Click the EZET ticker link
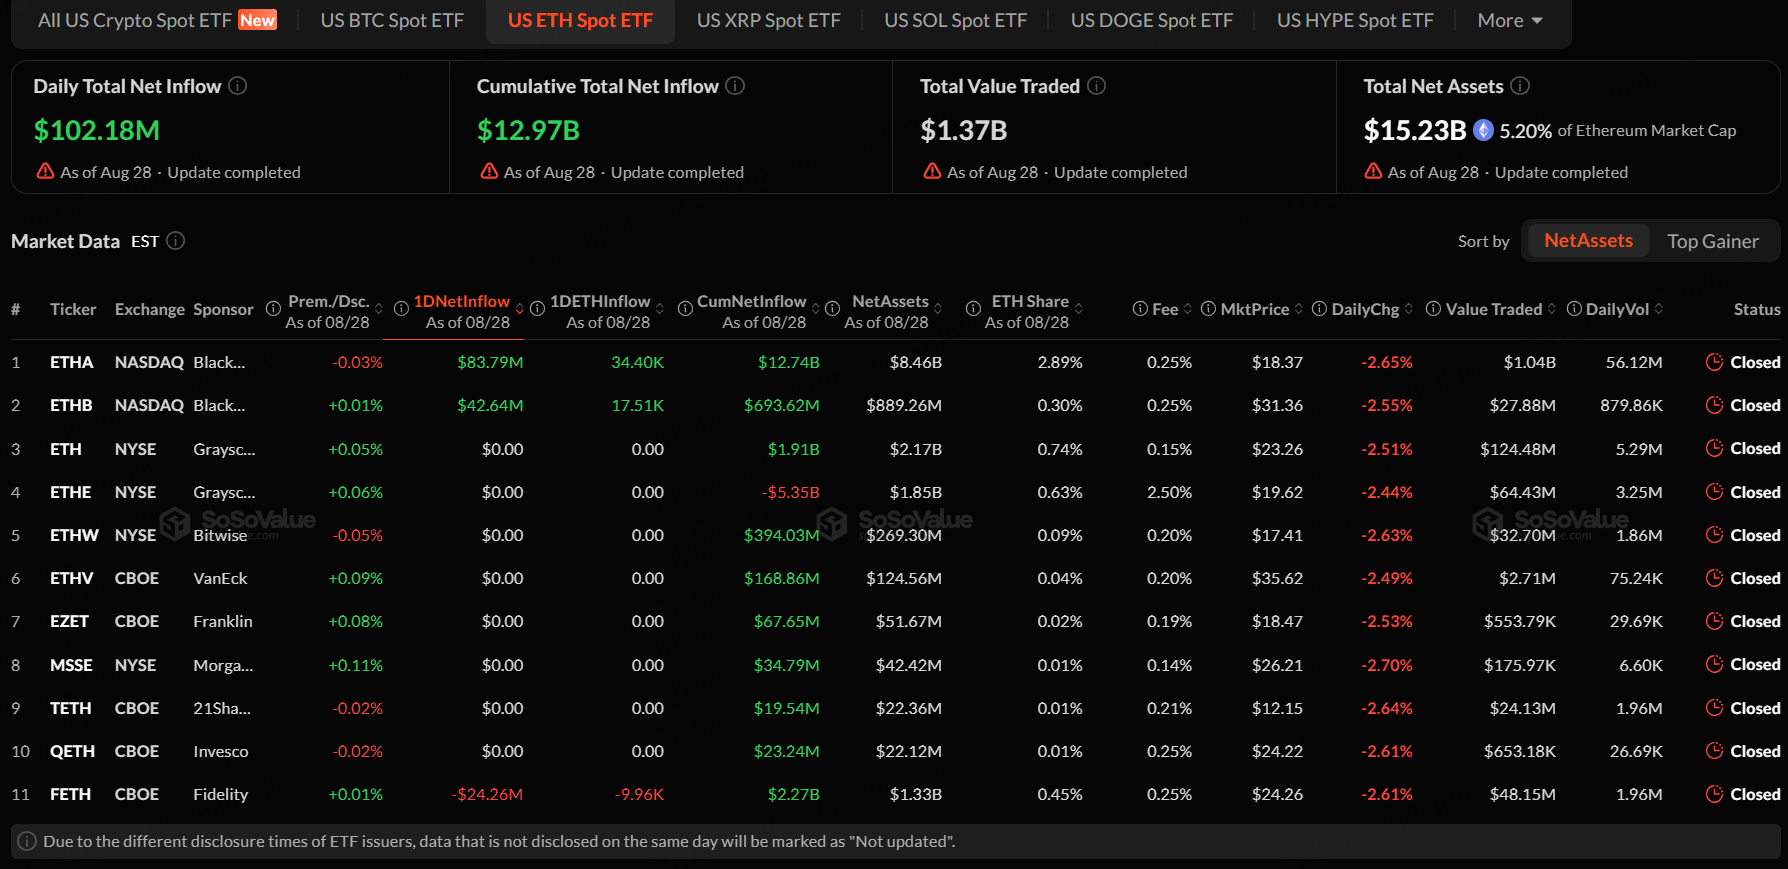Image resolution: width=1788 pixels, height=869 pixels. point(69,621)
